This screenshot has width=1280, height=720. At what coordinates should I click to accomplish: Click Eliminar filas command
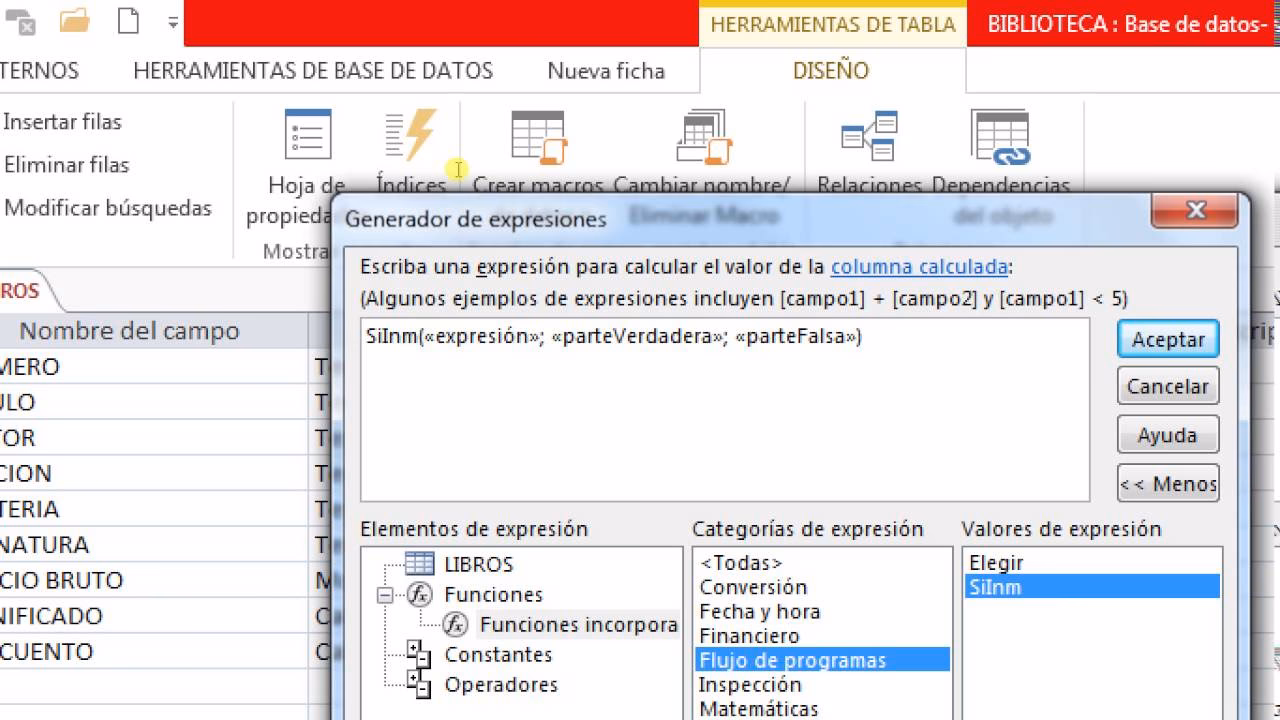coord(66,165)
